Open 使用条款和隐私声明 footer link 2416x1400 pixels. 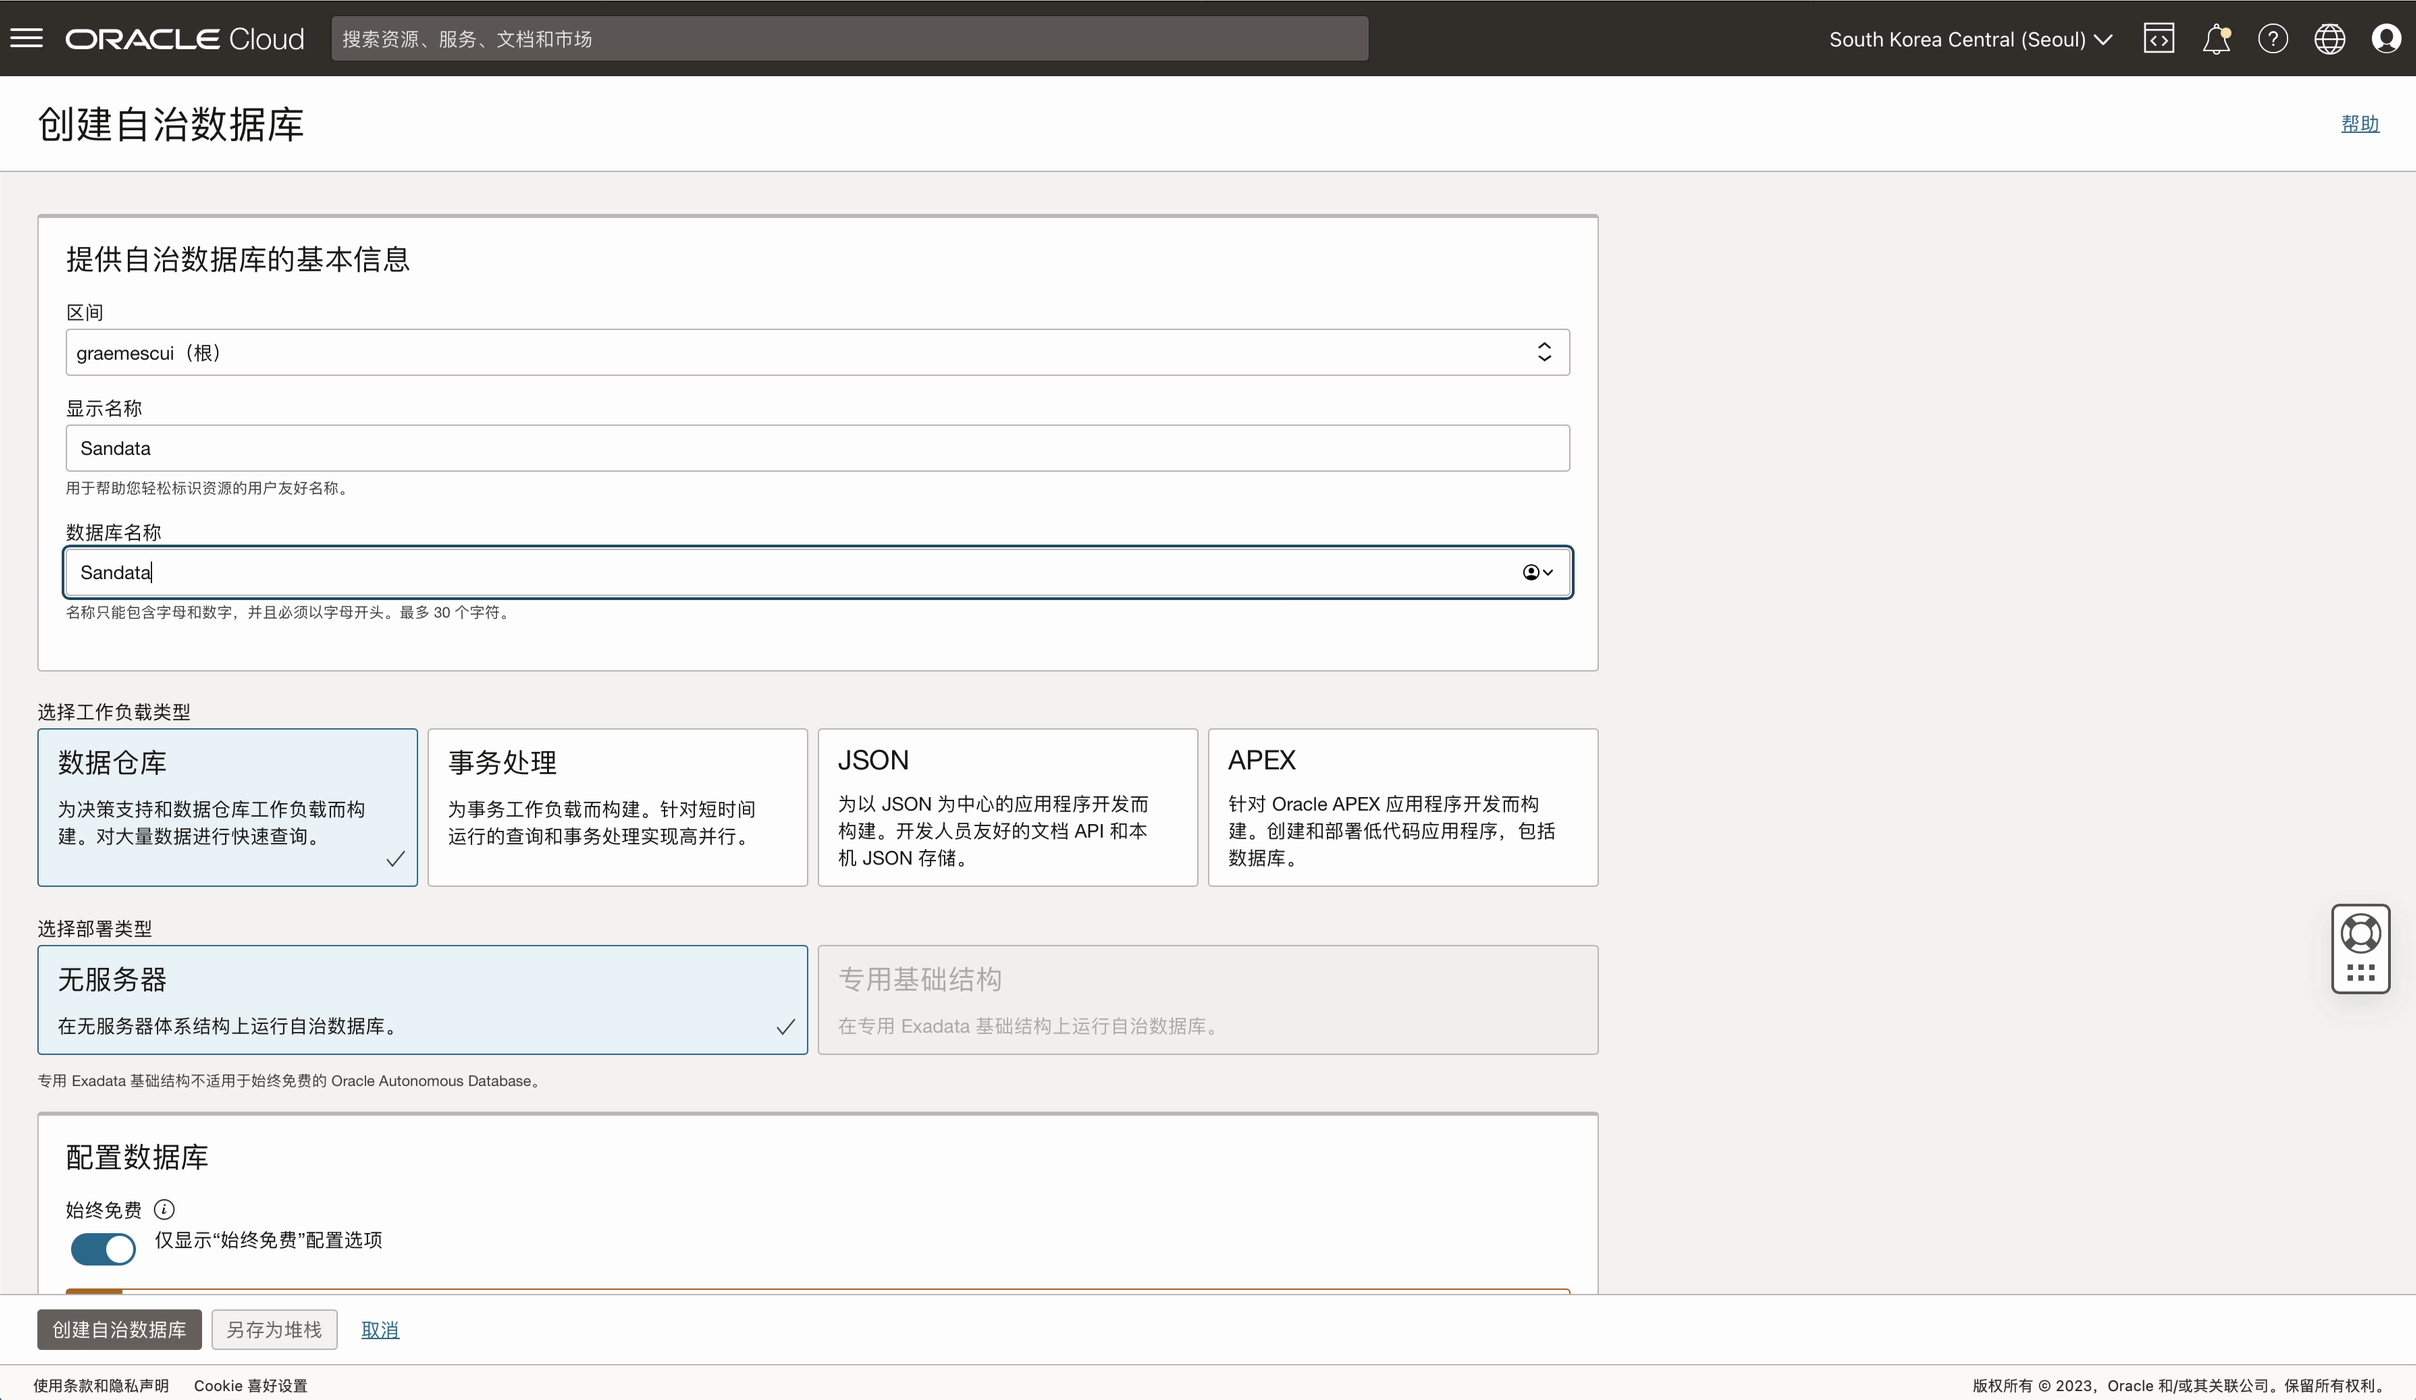101,1386
